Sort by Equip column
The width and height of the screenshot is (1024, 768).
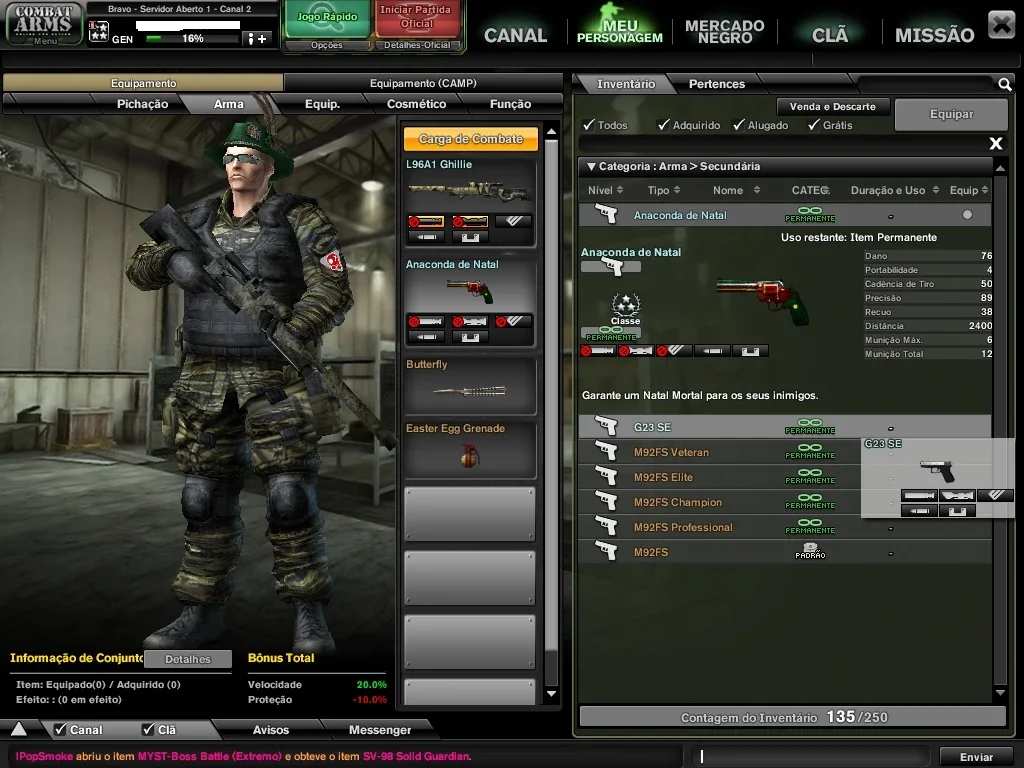(x=969, y=190)
